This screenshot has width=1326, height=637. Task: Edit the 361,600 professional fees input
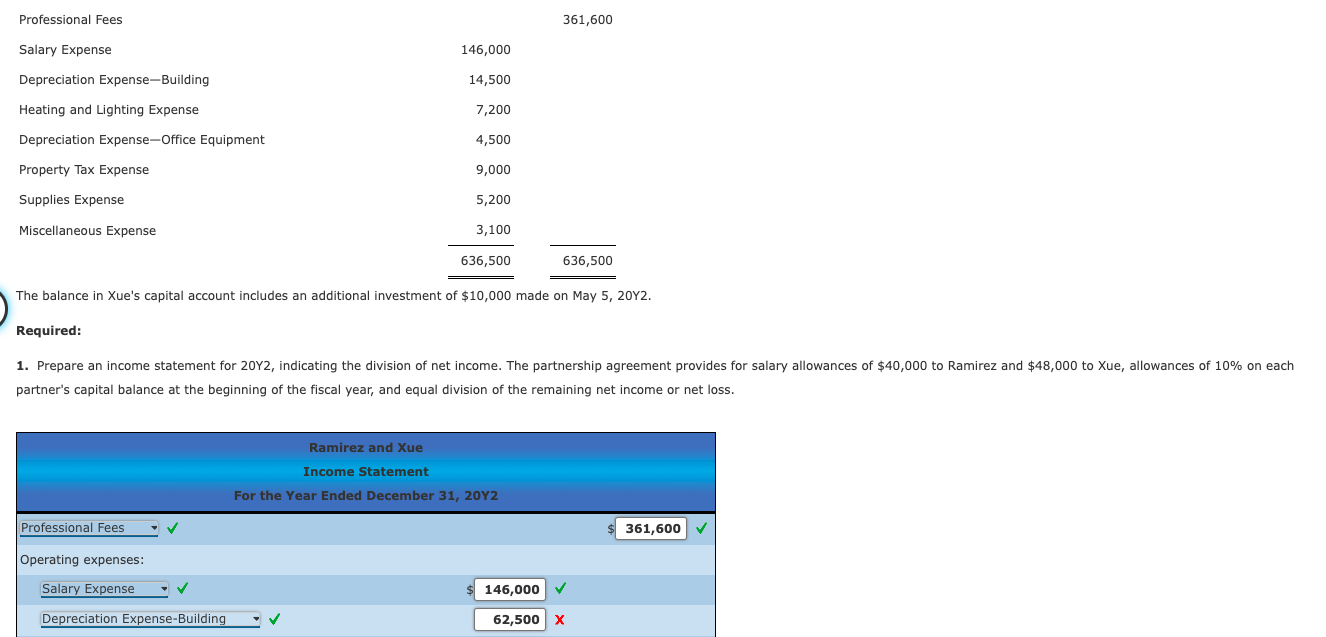651,528
